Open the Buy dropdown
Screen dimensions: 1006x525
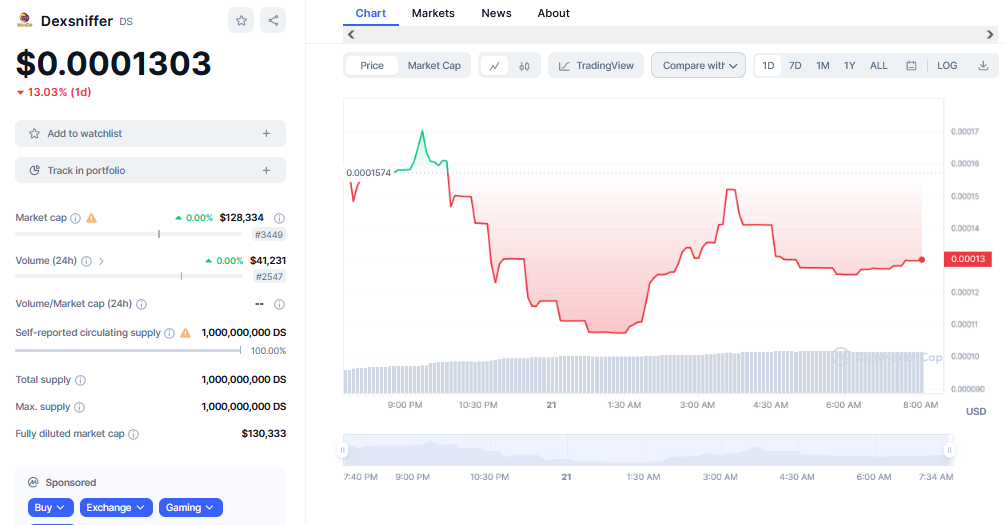[49, 508]
